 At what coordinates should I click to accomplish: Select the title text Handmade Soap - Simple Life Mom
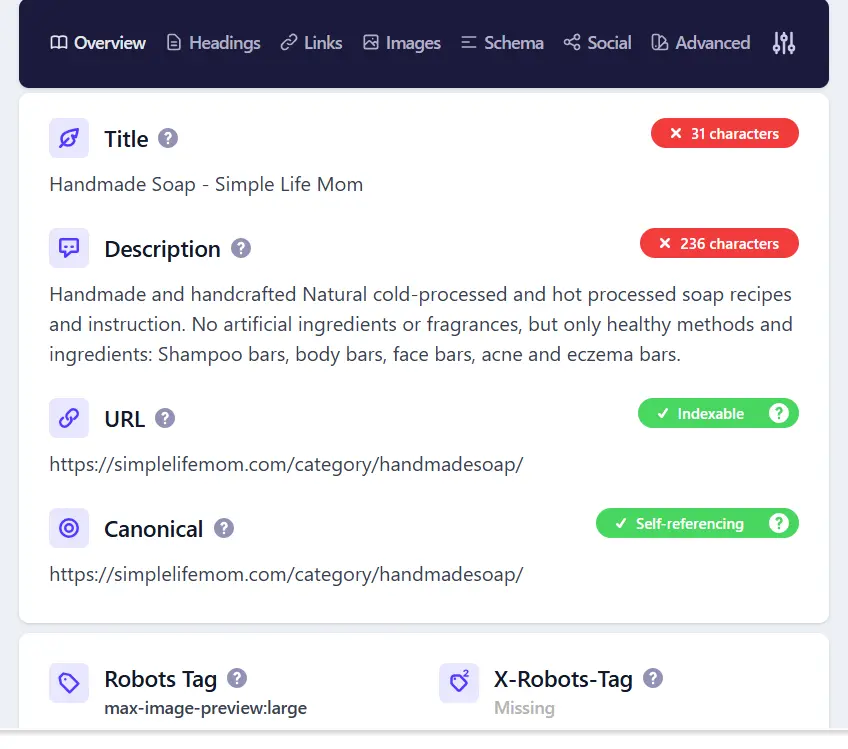coord(206,184)
